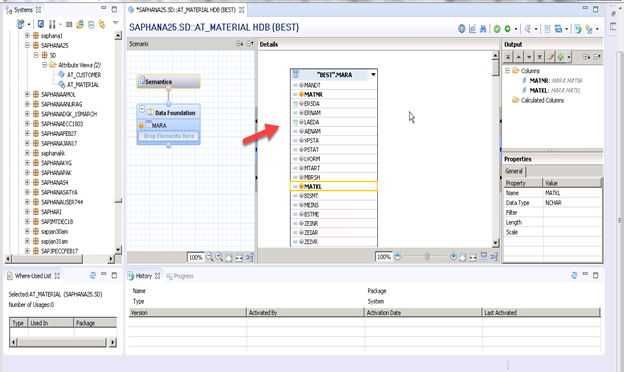Click the auto layout icon in Scenario pane

coord(250,257)
